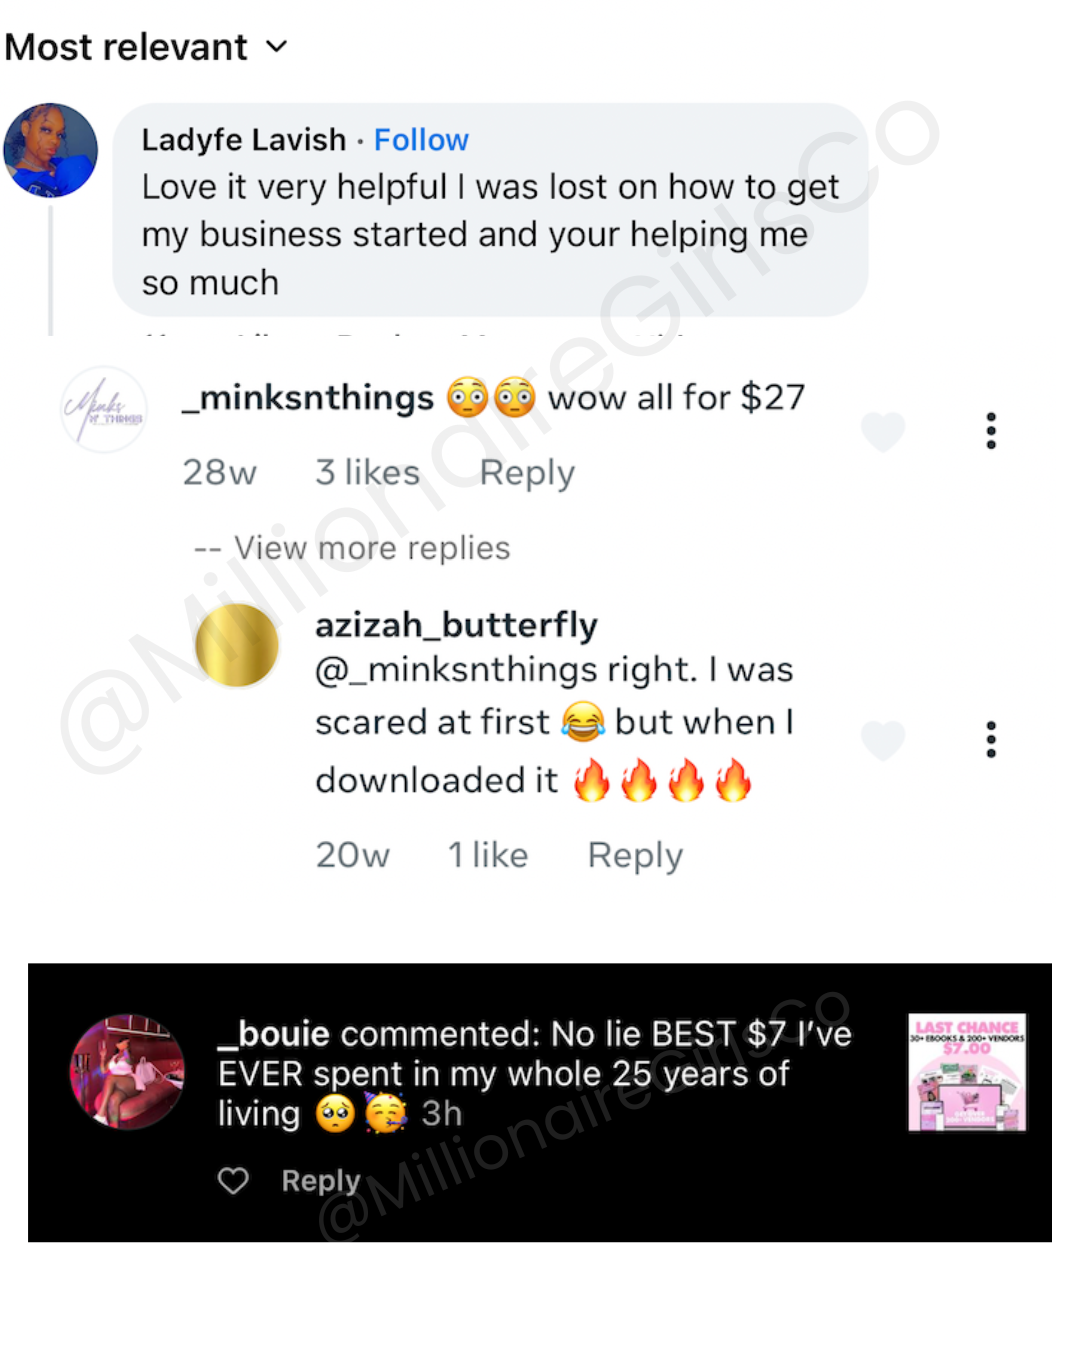The height and width of the screenshot is (1350, 1080).
Task: Tap the _minksnthings username
Action: pos(308,398)
